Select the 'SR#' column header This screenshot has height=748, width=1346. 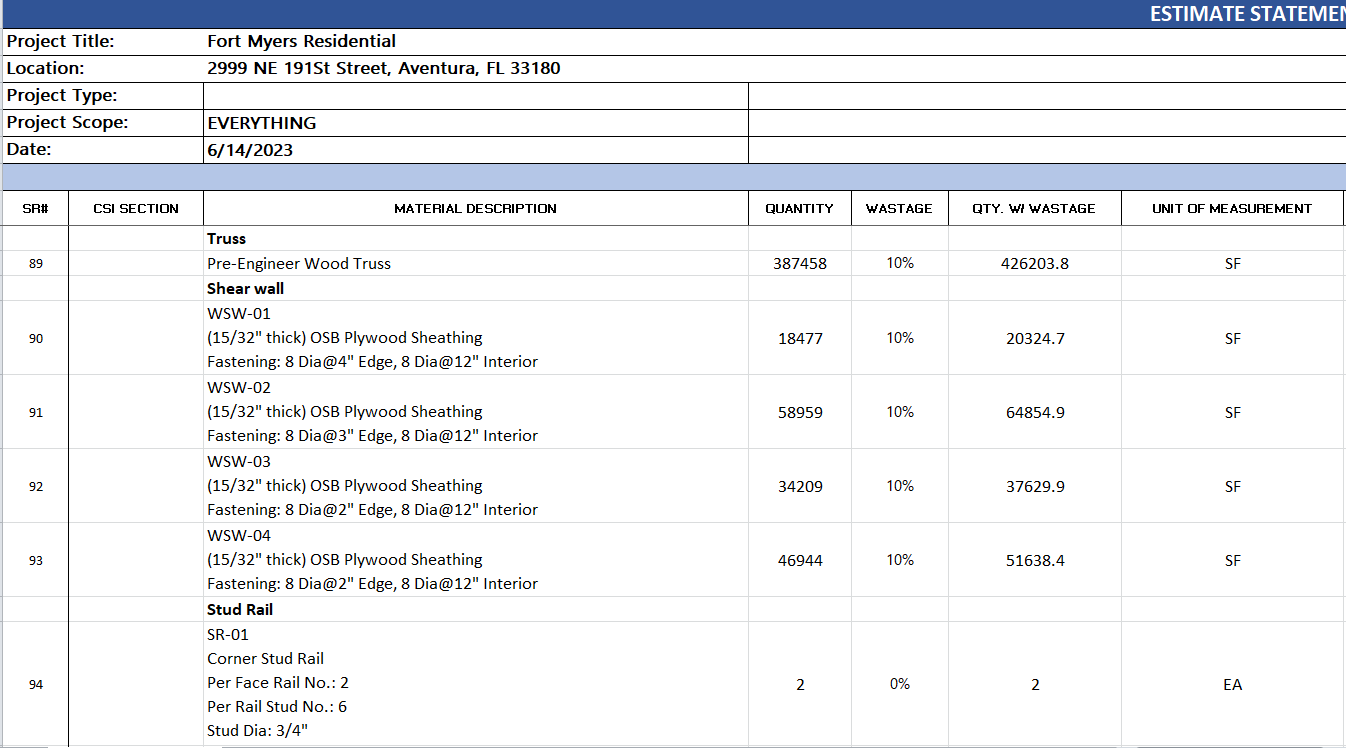coord(35,208)
